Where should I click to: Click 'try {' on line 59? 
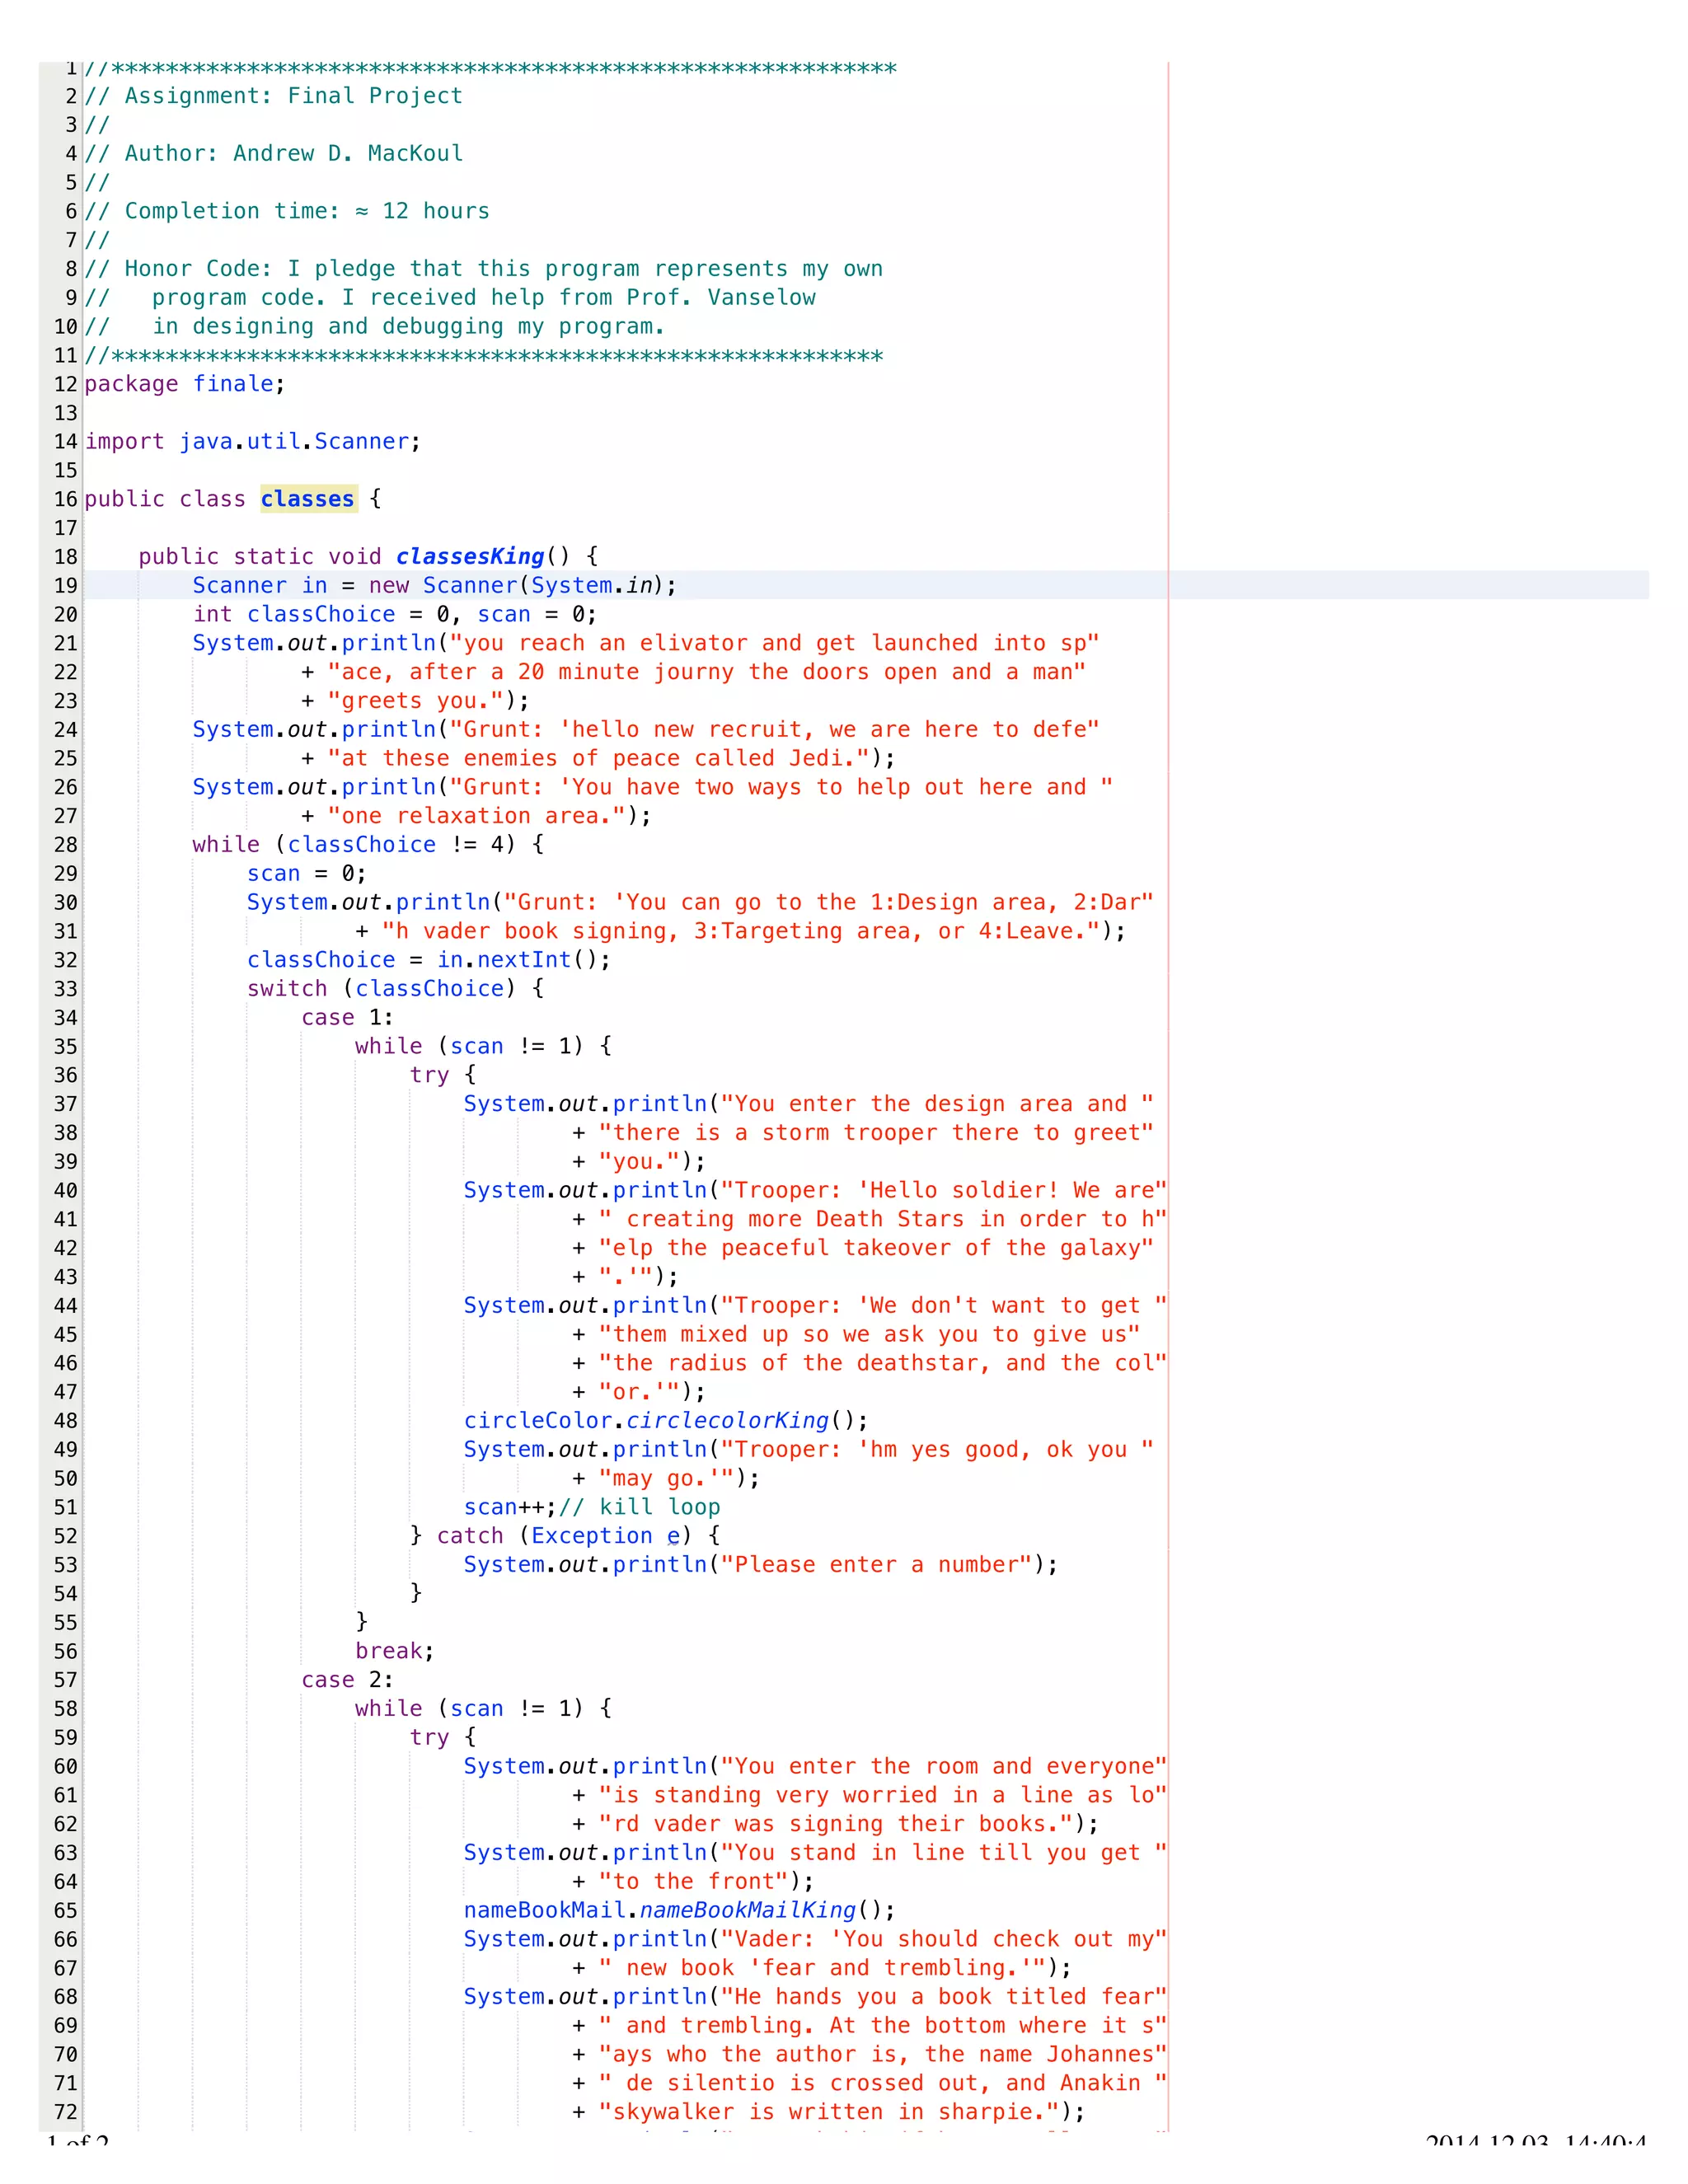(x=443, y=1739)
